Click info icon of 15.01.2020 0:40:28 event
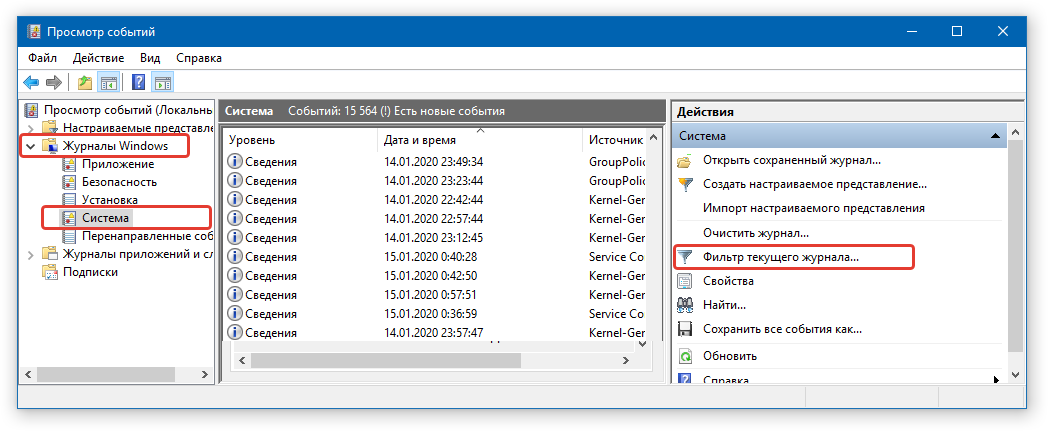This screenshot has height=431, width=1048. coord(235,257)
